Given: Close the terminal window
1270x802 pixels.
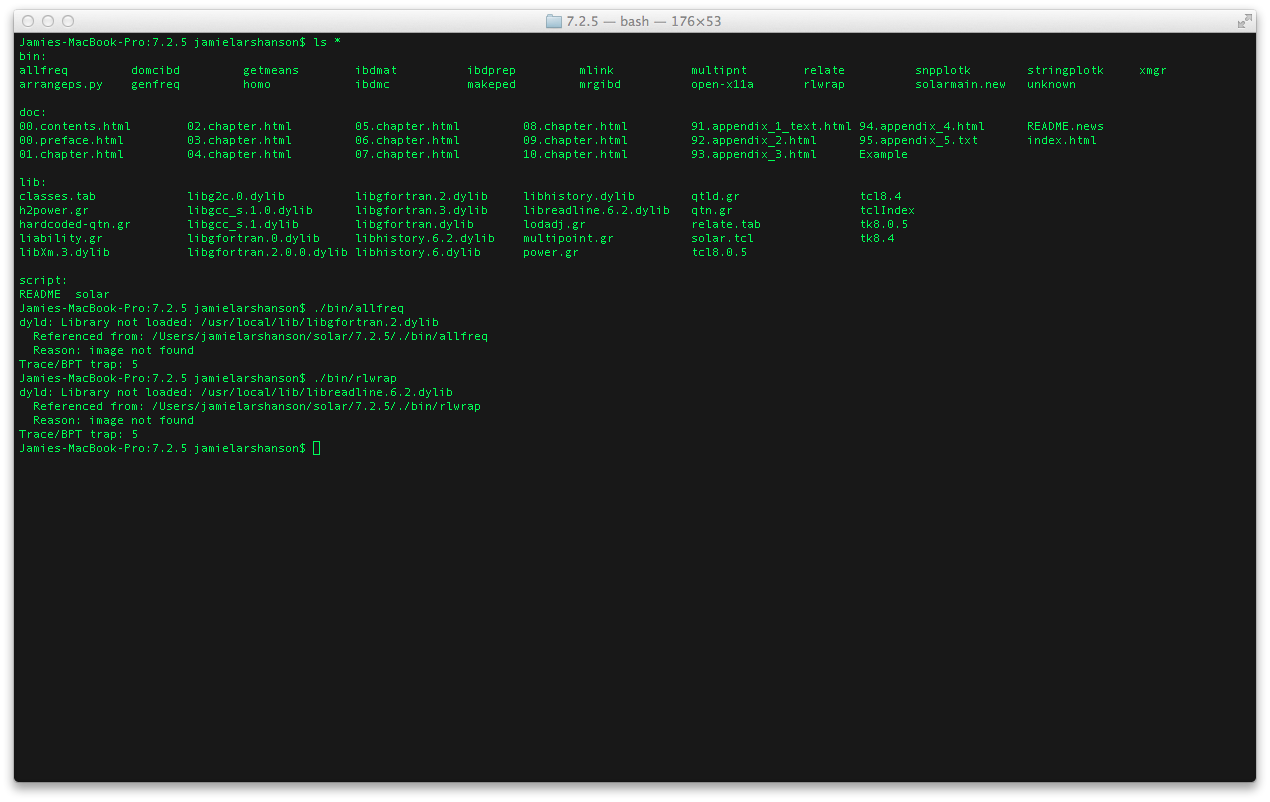Looking at the screenshot, I should coord(28,21).
